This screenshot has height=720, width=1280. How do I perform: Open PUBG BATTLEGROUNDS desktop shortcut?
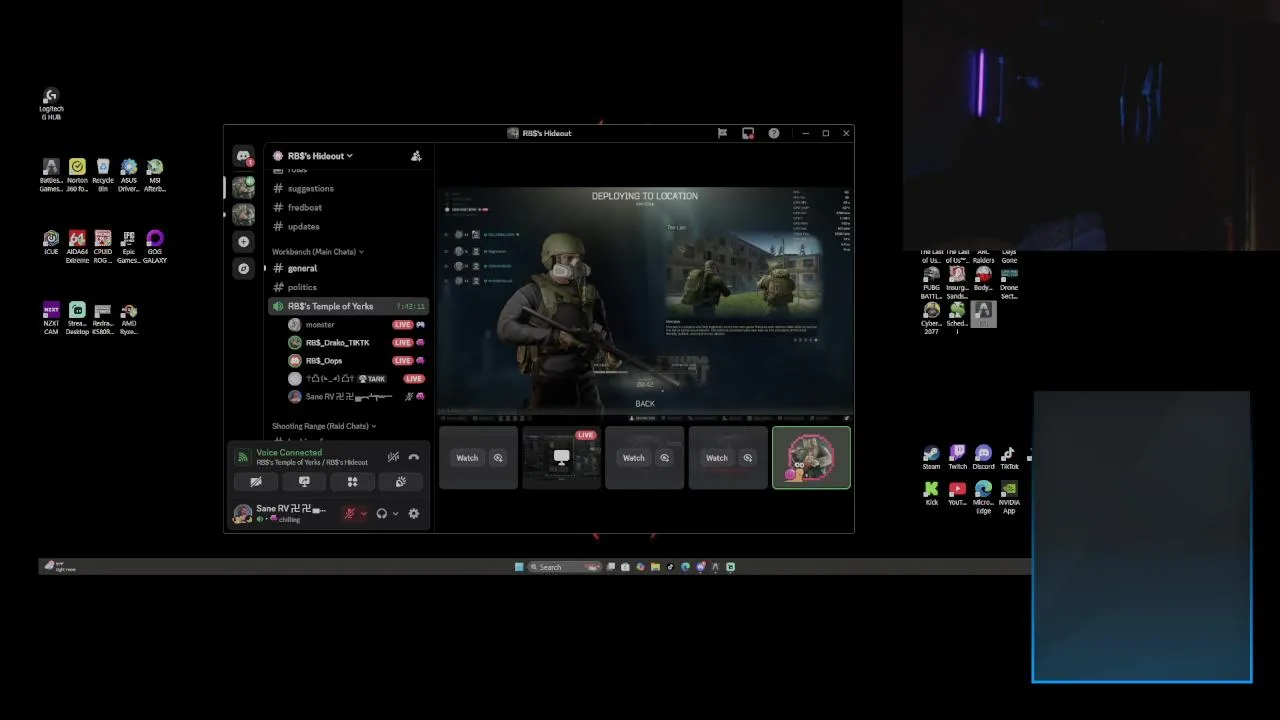click(931, 282)
